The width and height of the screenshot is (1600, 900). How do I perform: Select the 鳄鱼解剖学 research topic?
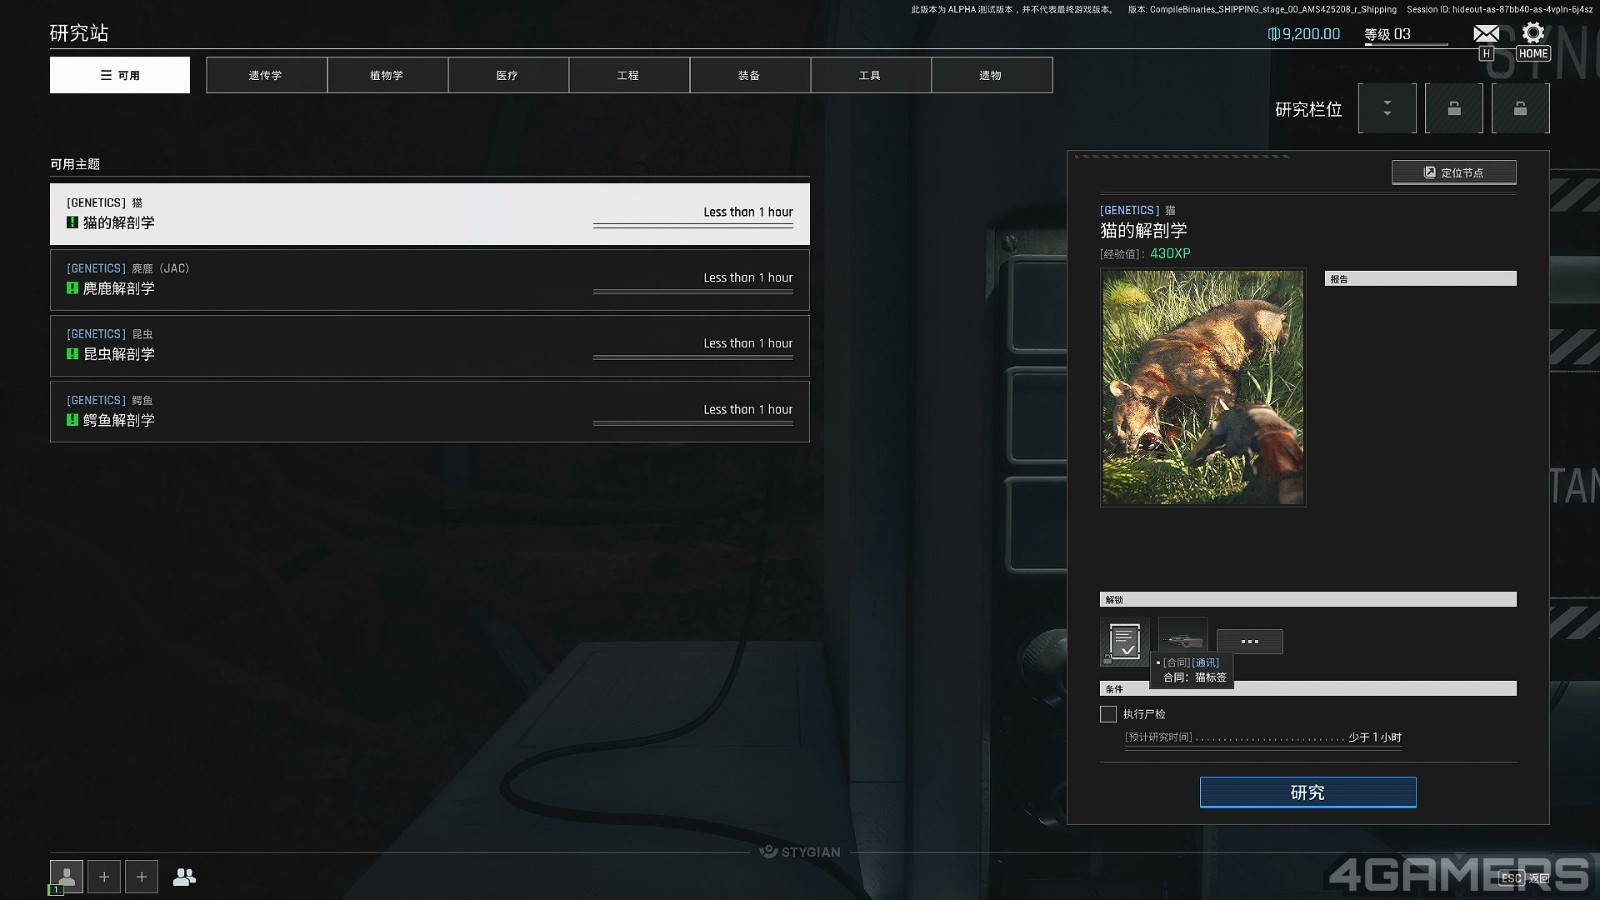(429, 411)
